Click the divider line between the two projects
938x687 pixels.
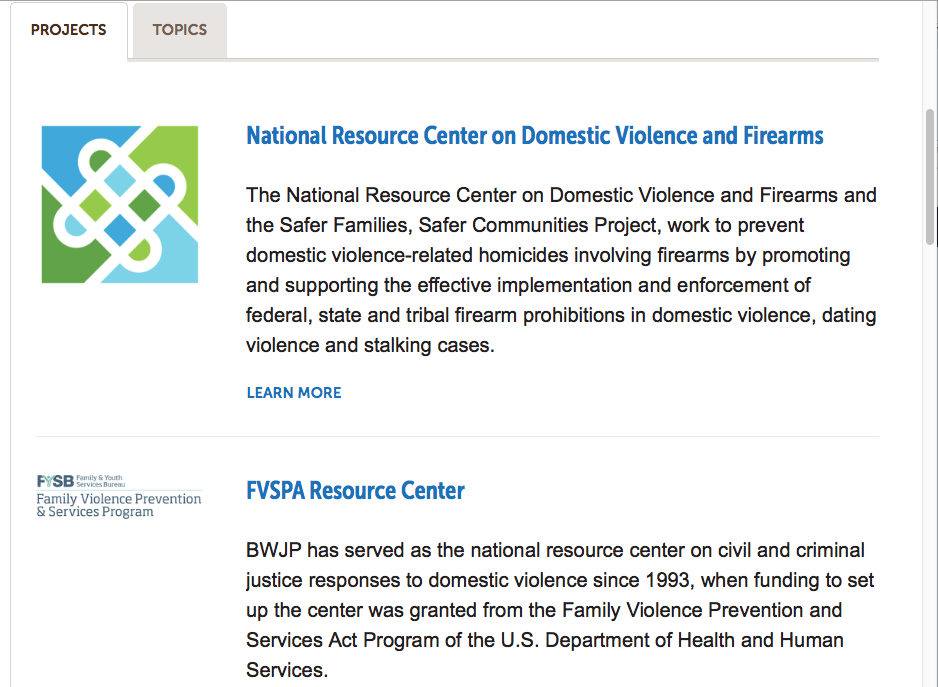[458, 436]
